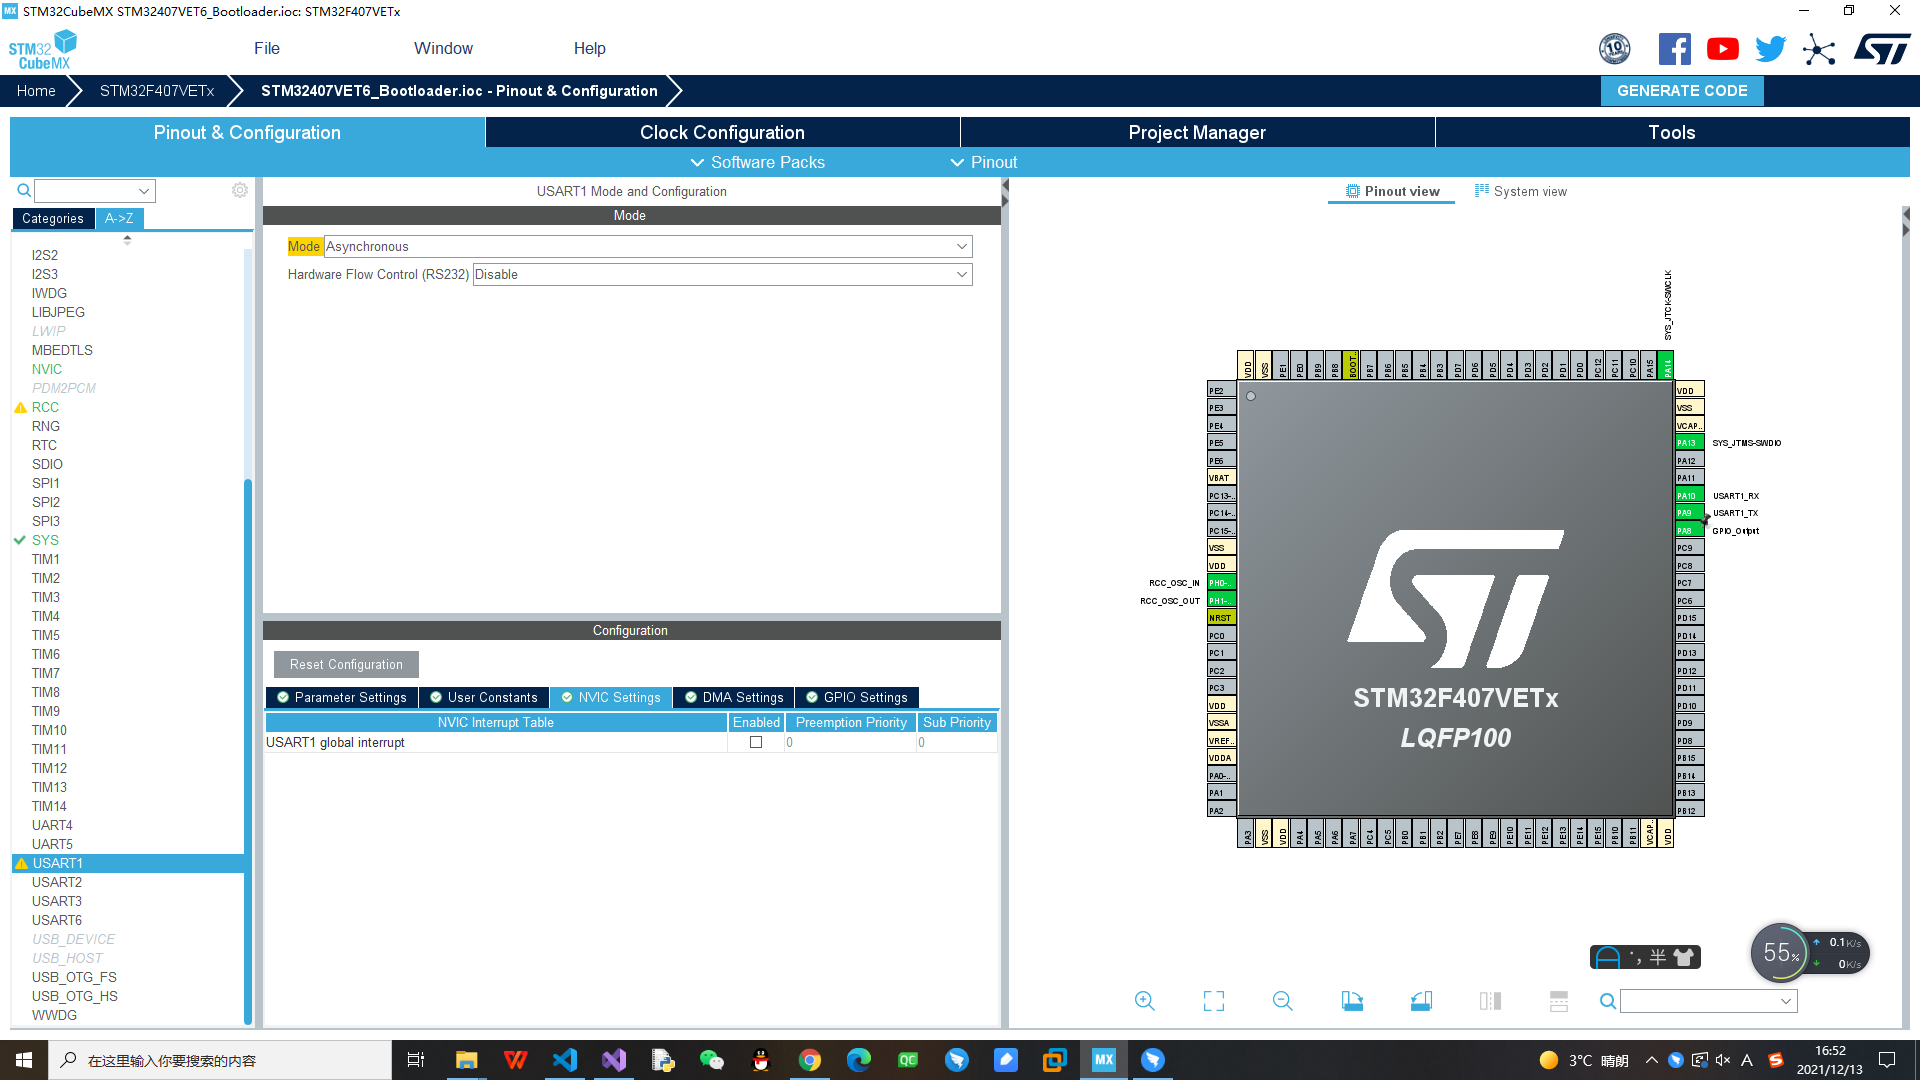Zoom in on the pinout view
This screenshot has height=1080, width=1920.
[1144, 1000]
